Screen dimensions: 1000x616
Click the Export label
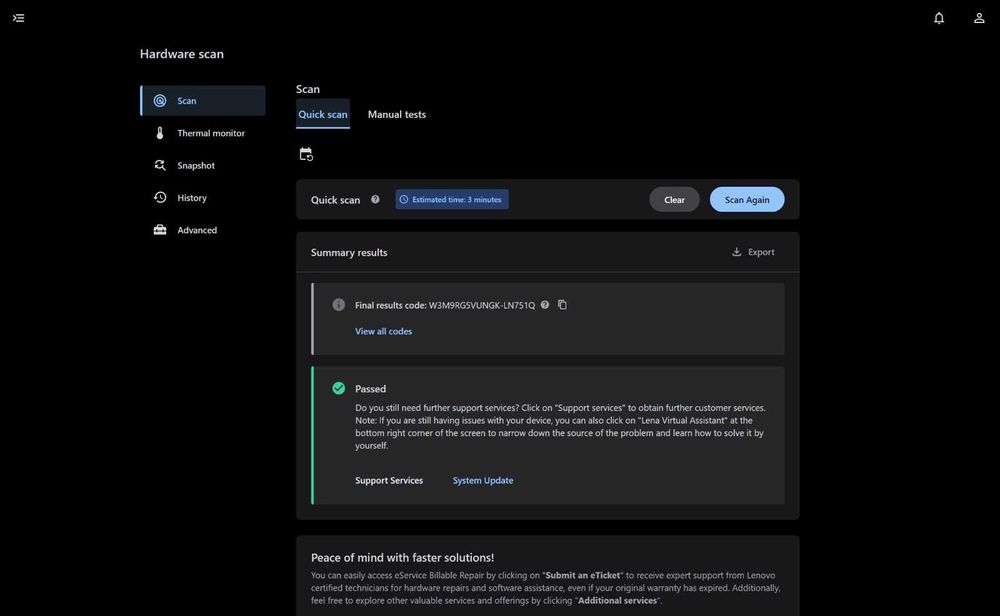click(x=761, y=252)
